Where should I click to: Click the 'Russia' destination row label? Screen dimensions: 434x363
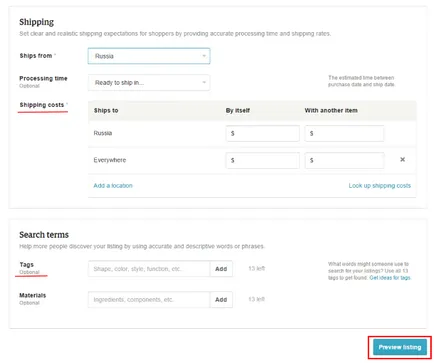point(103,133)
